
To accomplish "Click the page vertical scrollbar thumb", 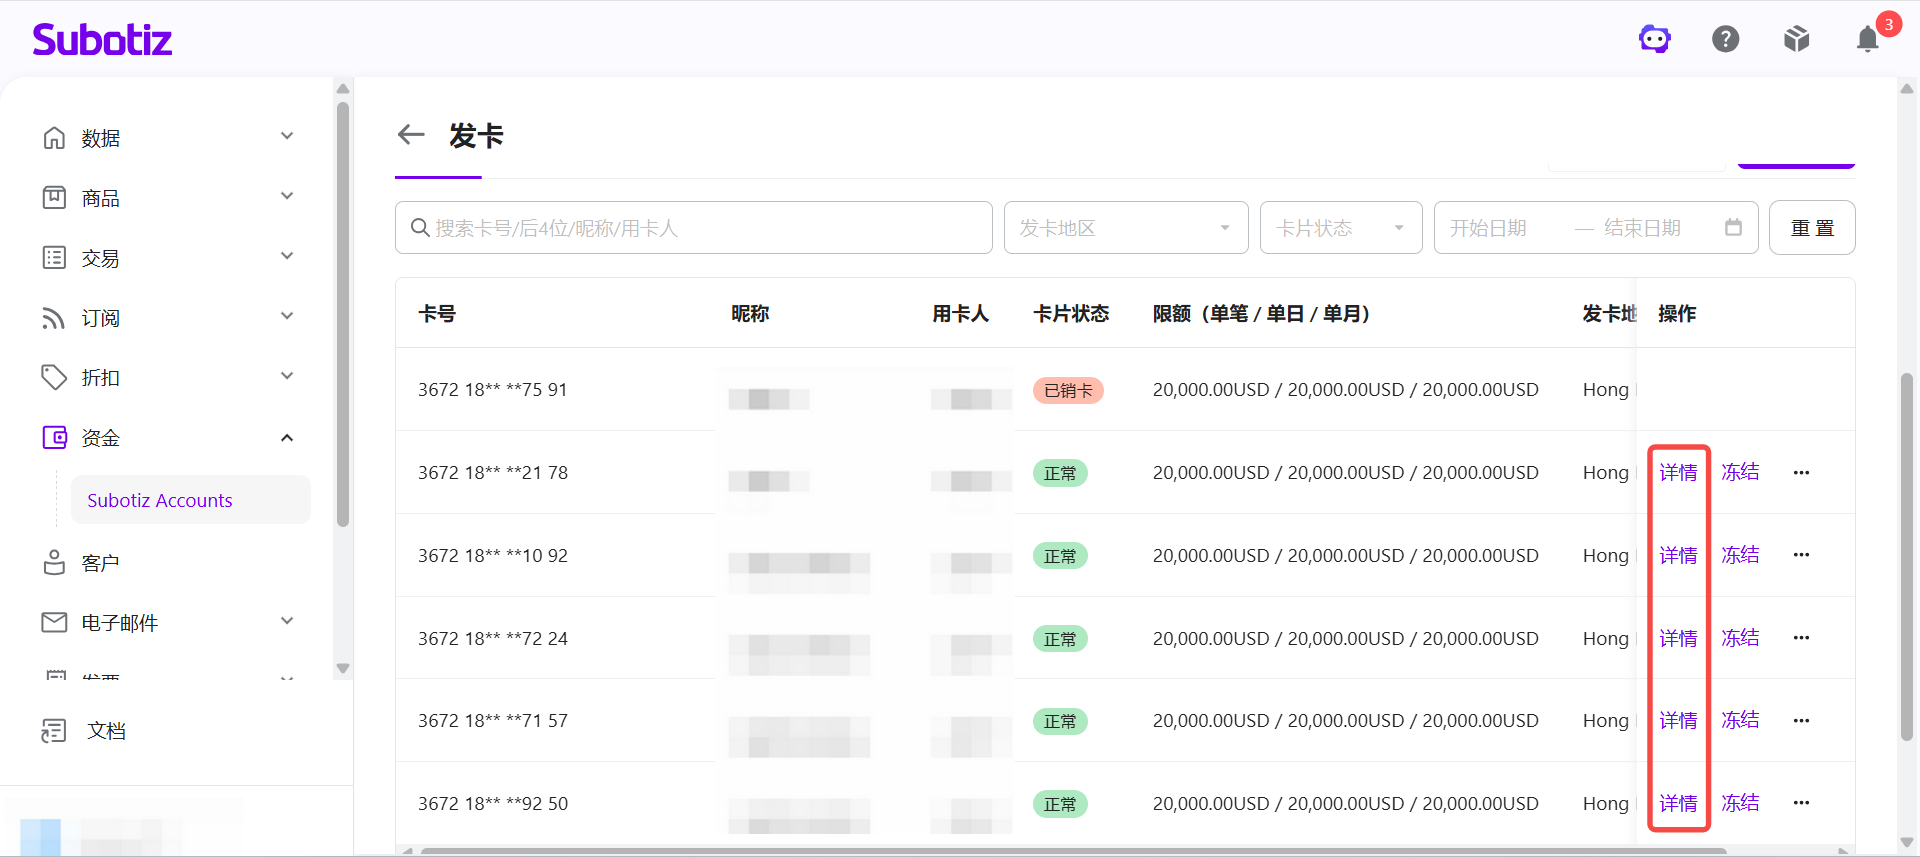I will [1907, 557].
